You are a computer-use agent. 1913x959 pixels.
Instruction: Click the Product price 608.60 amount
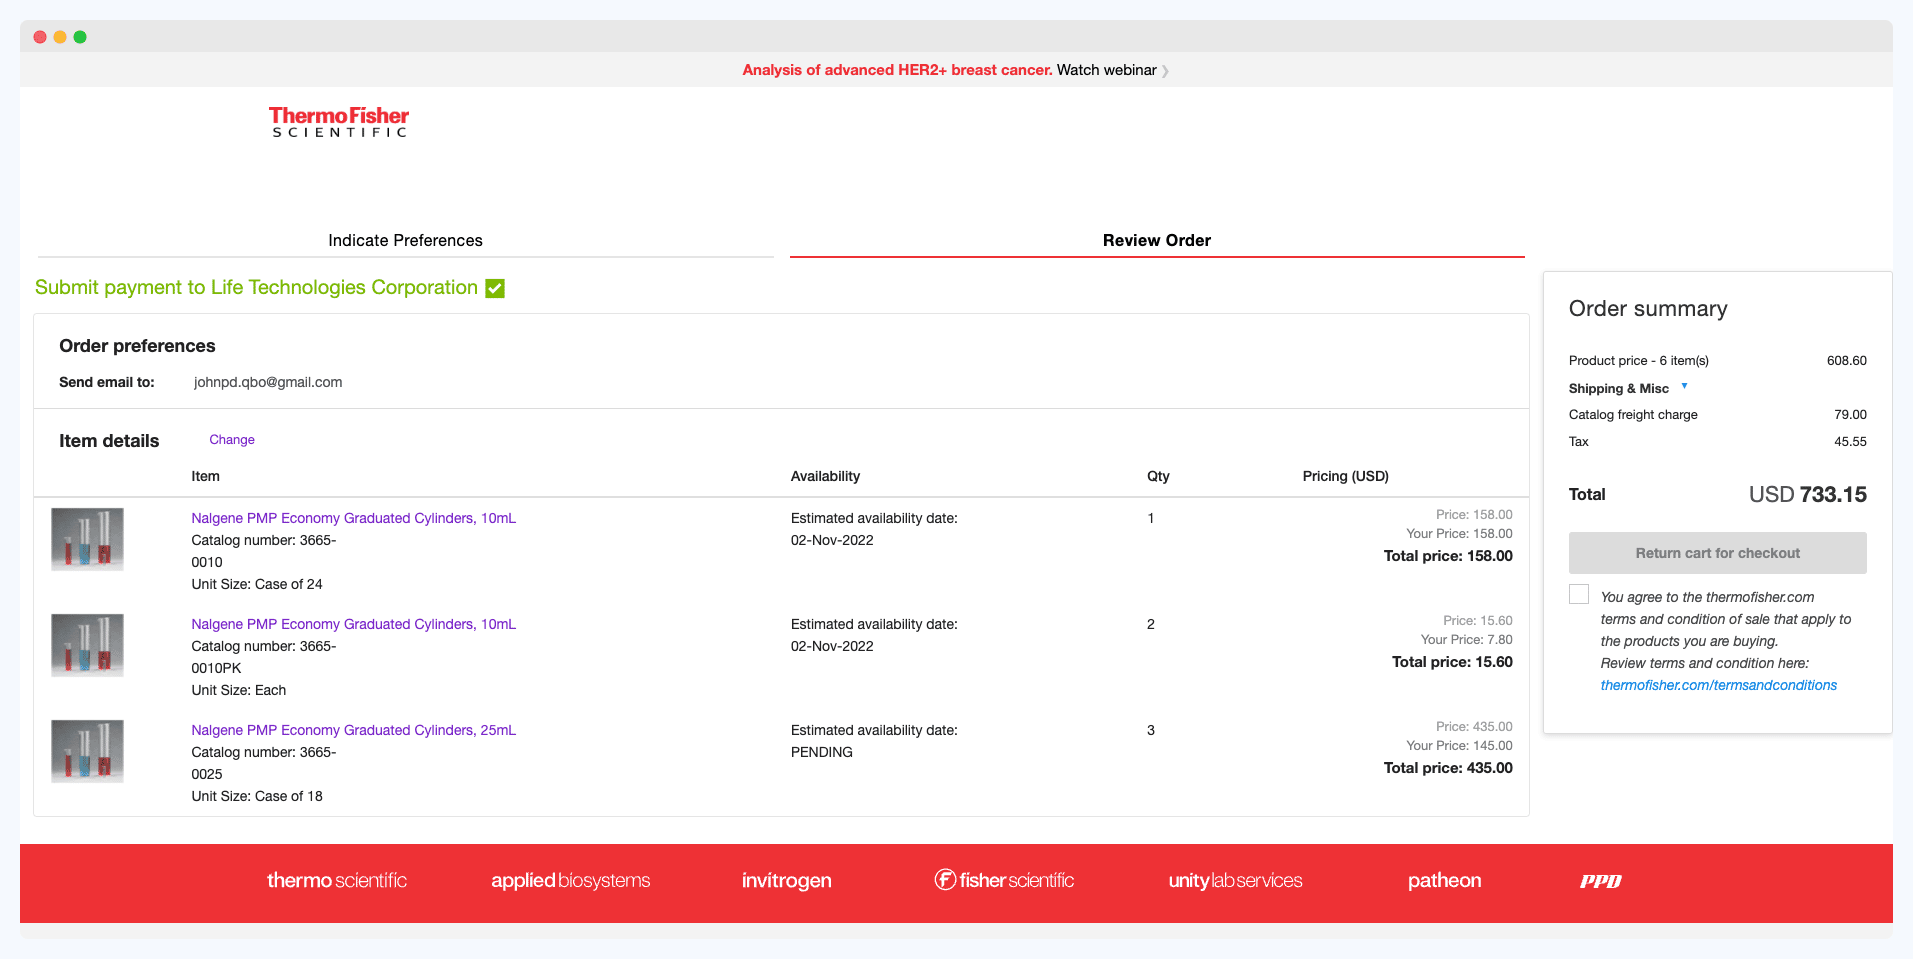click(1846, 360)
